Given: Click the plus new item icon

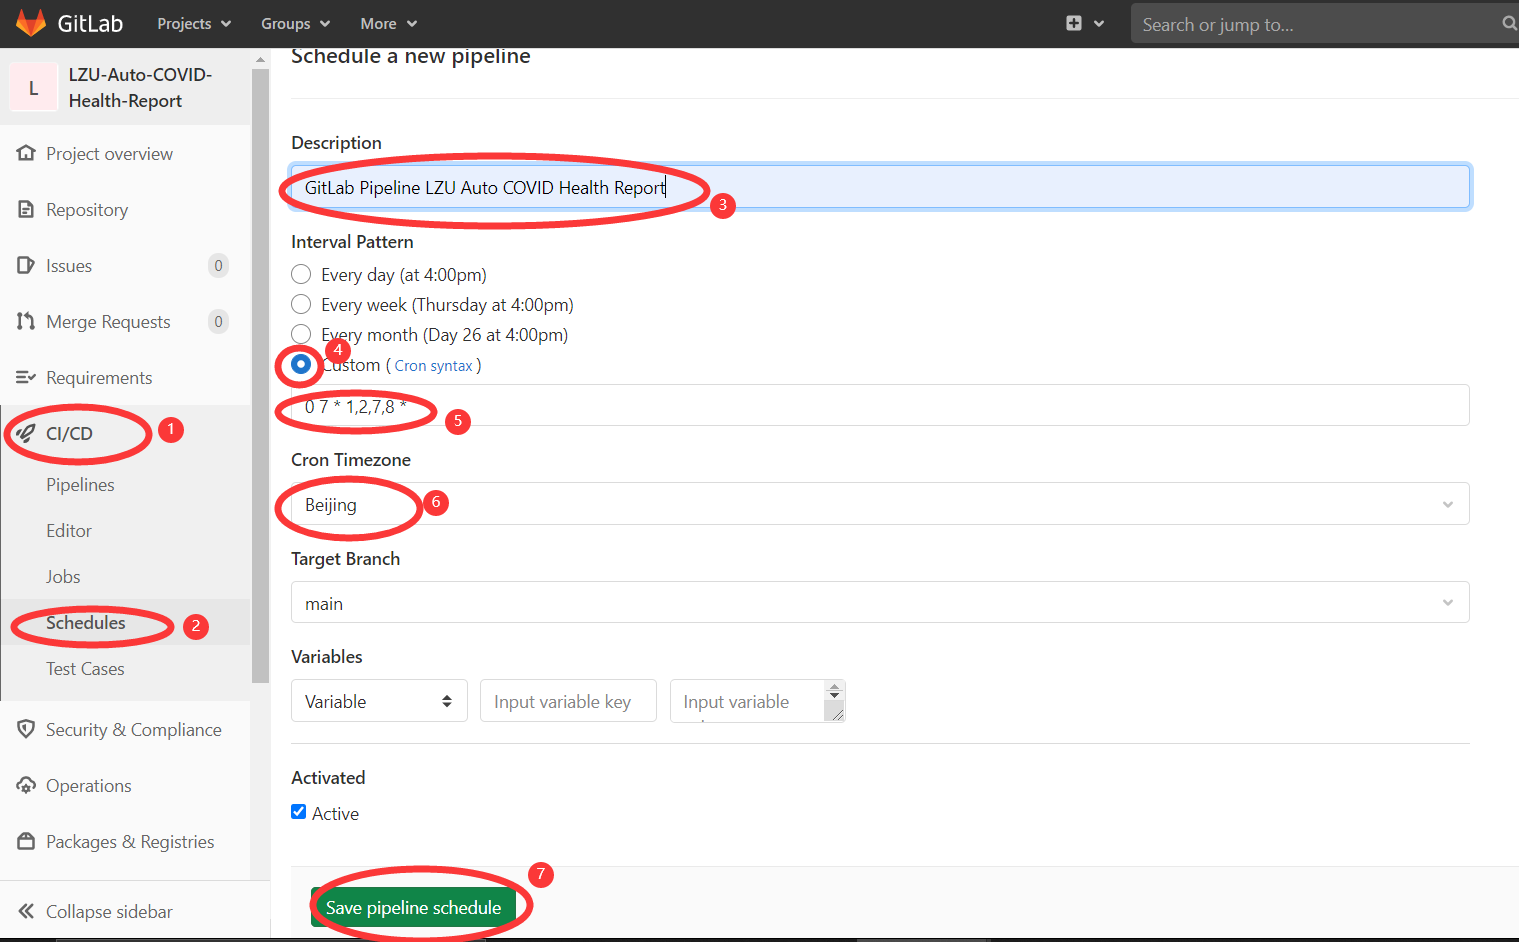Looking at the screenshot, I should coord(1074,23).
